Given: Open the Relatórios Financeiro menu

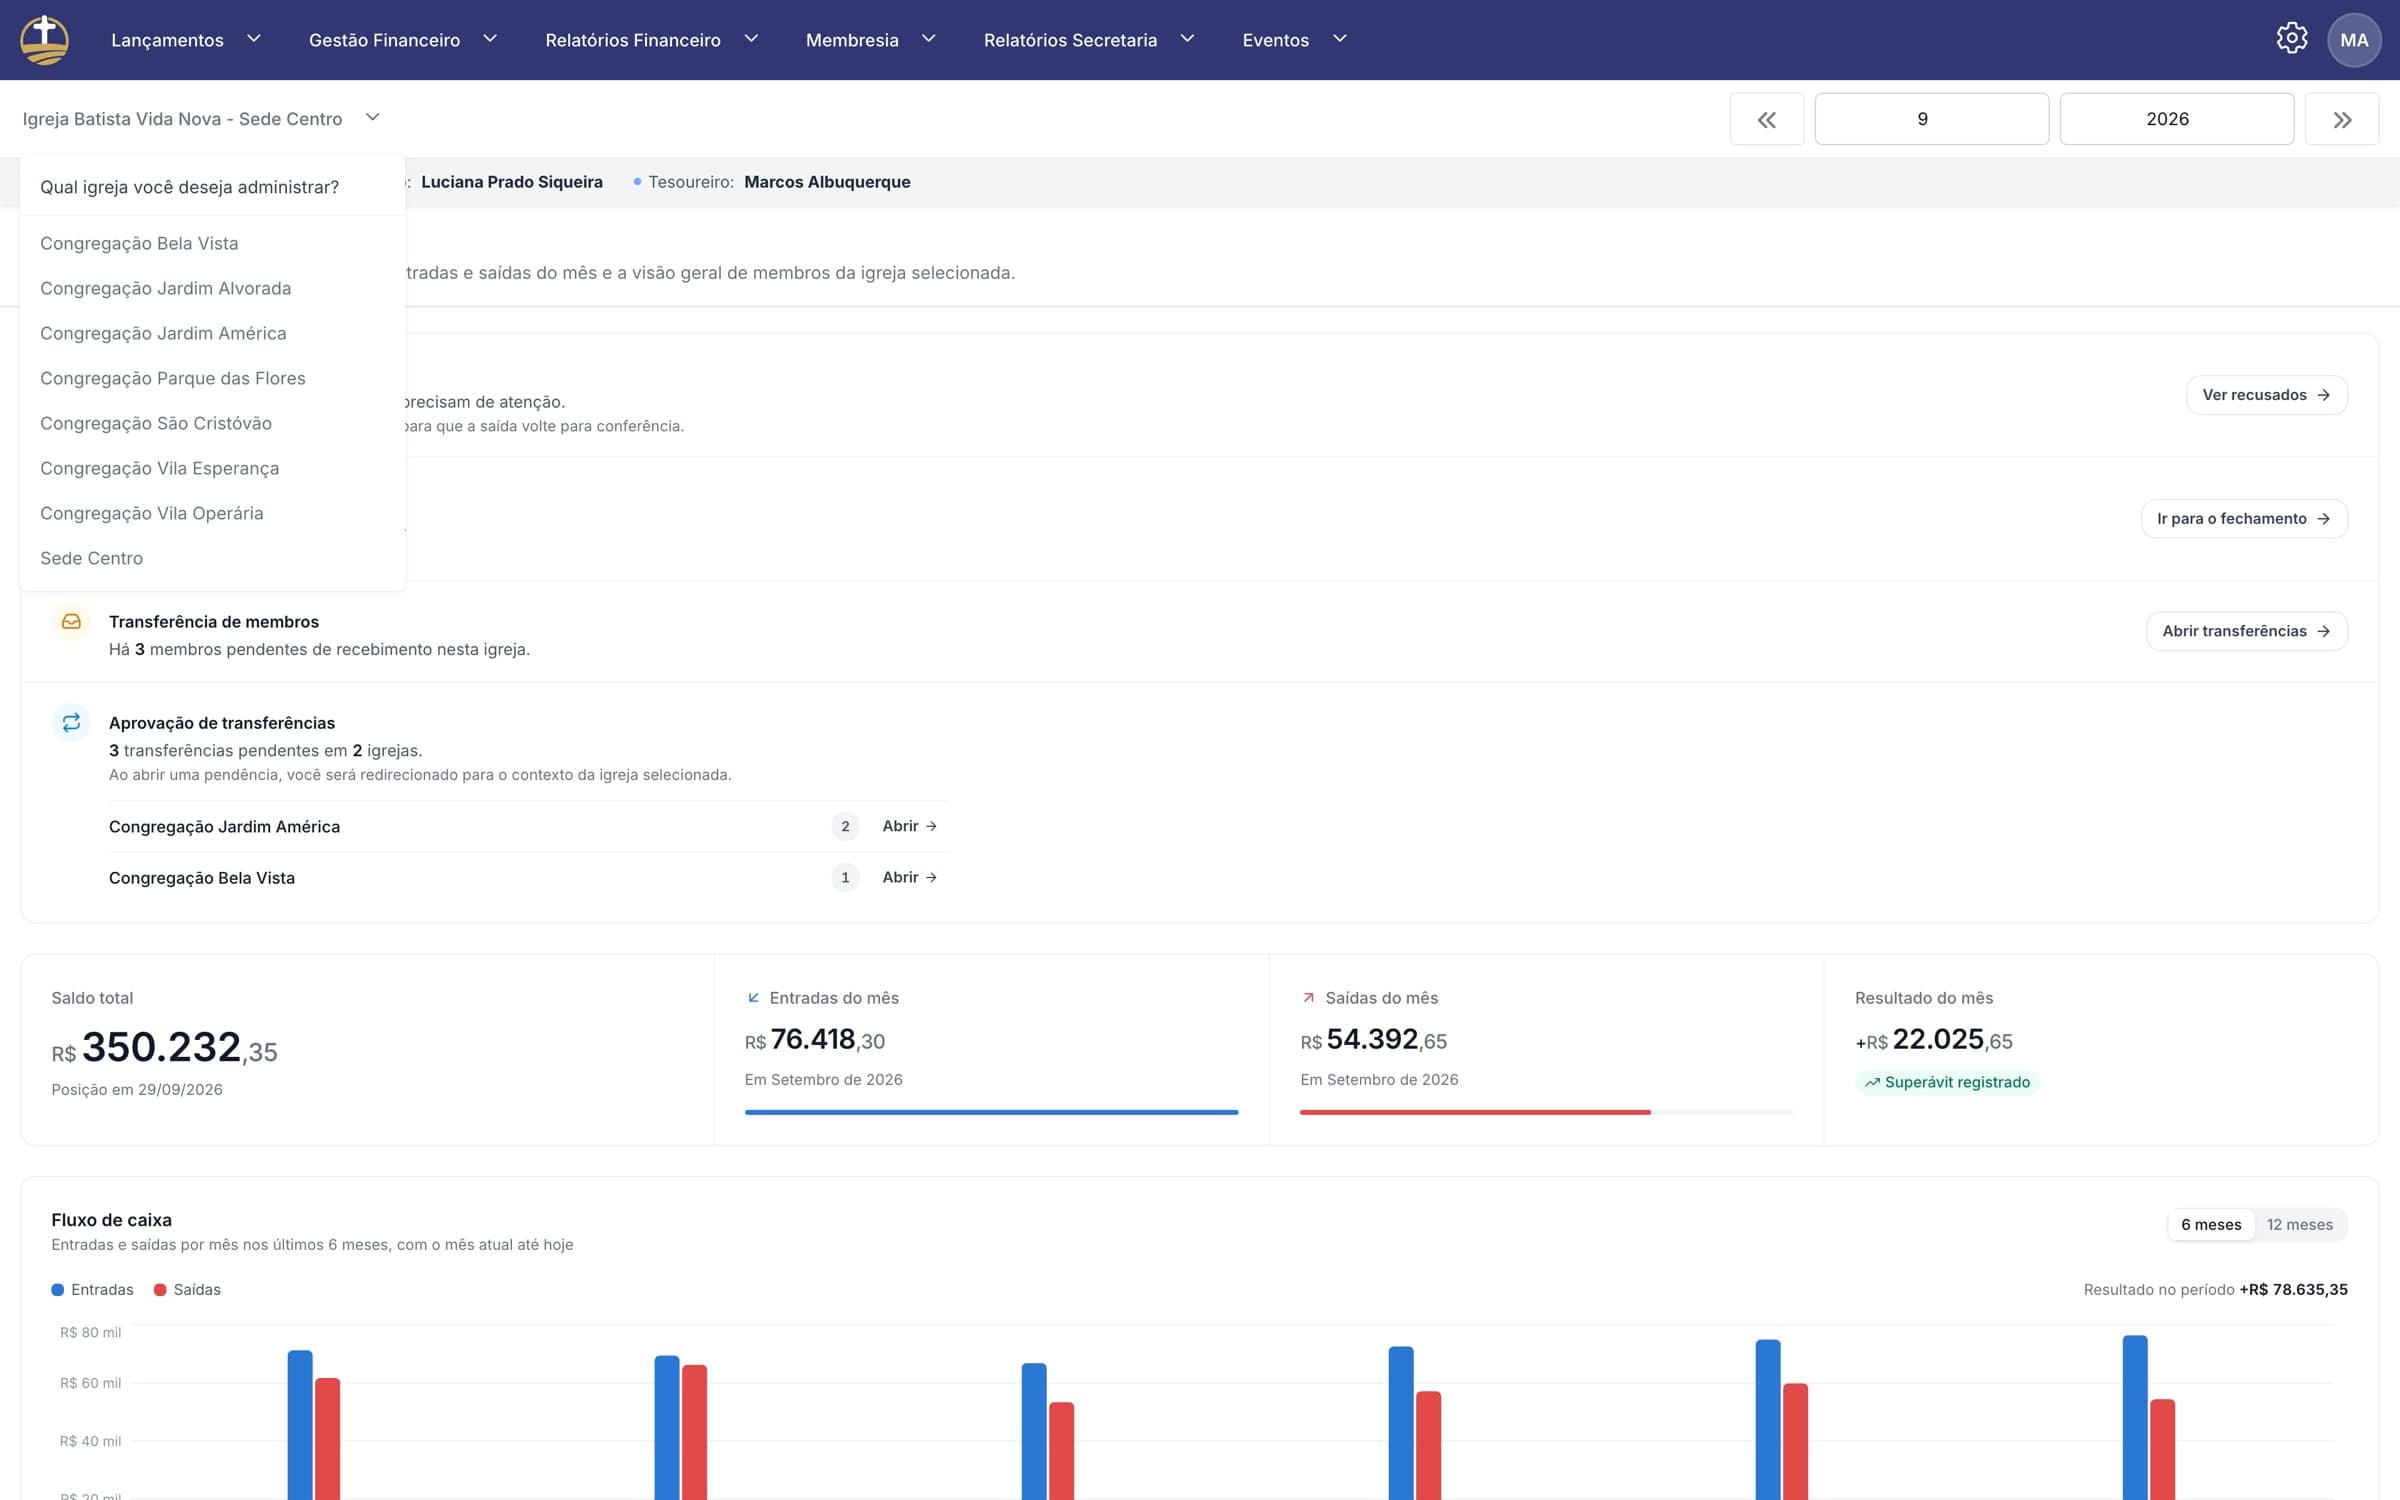Looking at the screenshot, I should (x=652, y=40).
